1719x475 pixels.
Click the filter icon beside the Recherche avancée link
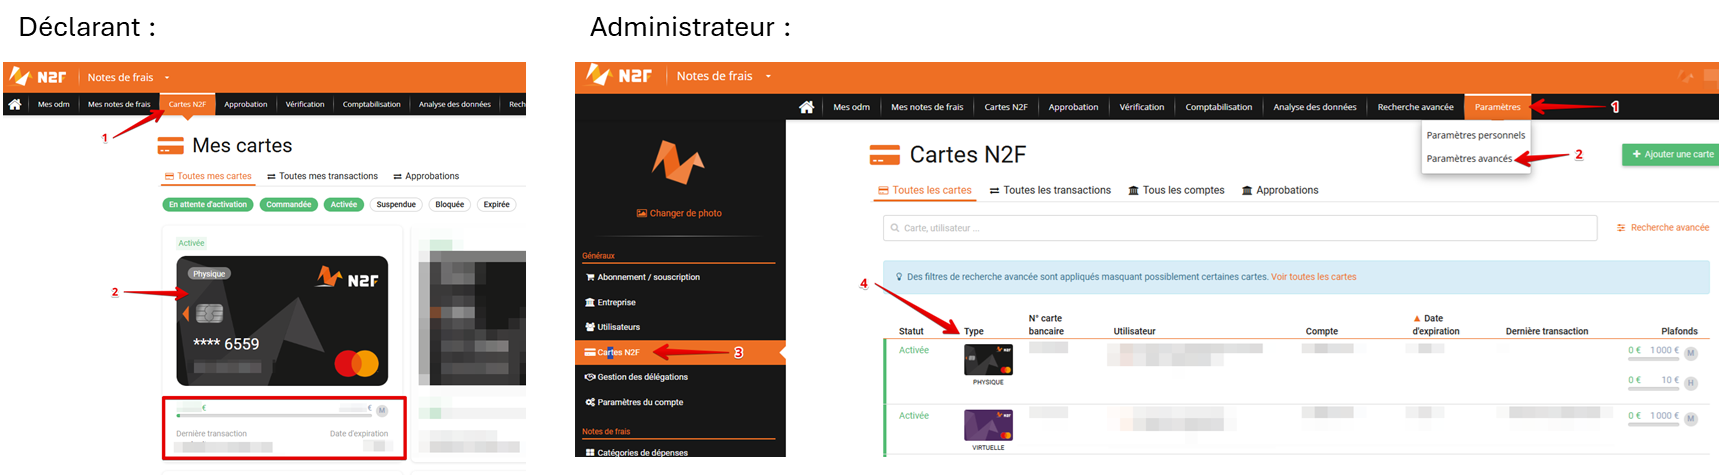click(x=1621, y=228)
